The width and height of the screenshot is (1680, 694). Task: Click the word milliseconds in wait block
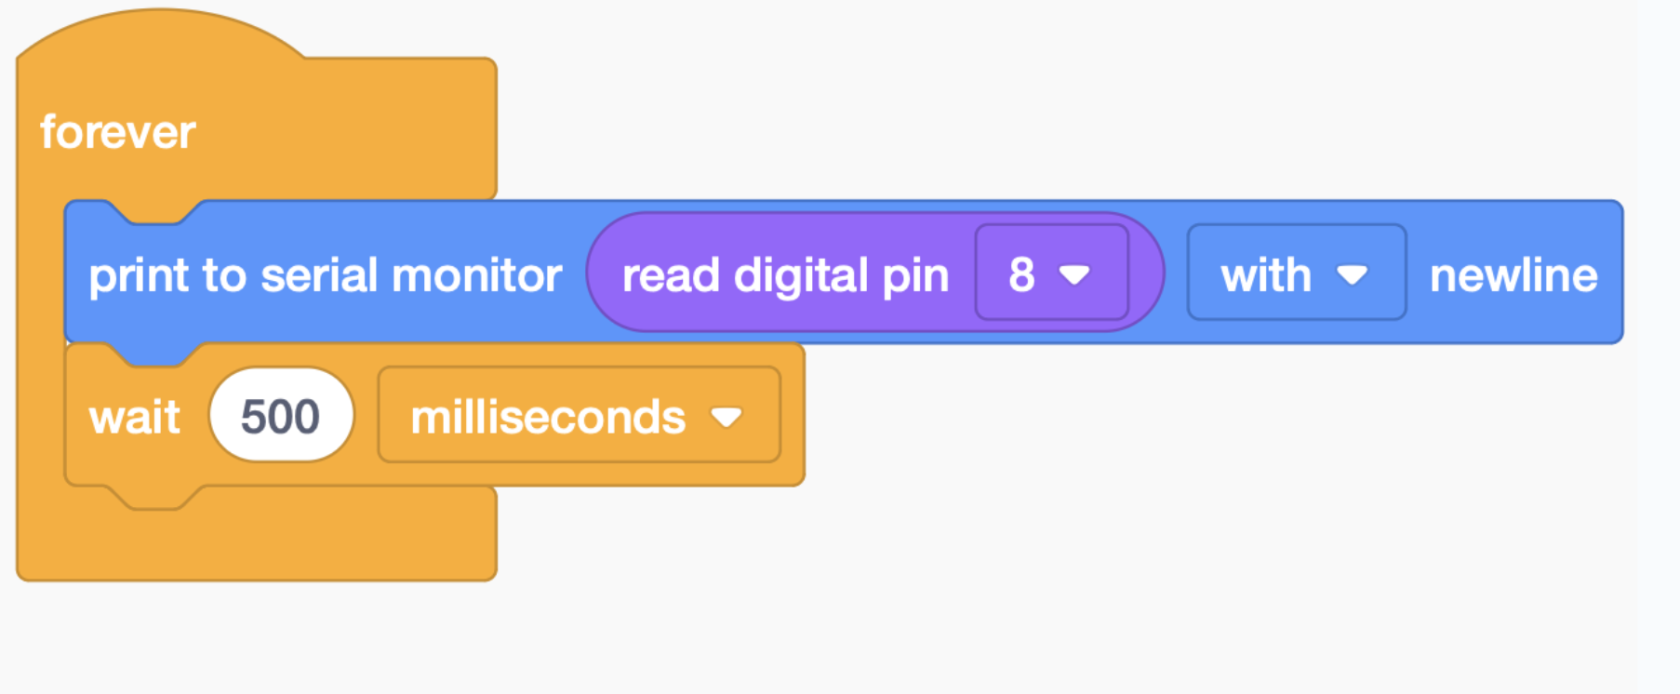pyautogui.click(x=548, y=417)
